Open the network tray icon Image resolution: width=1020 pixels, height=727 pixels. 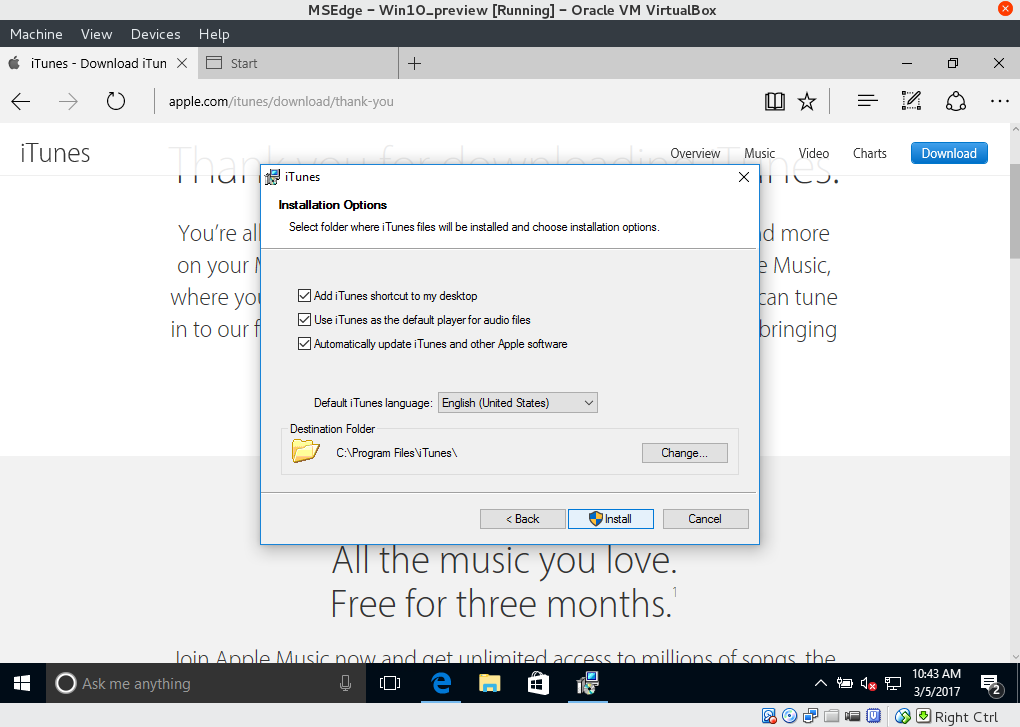click(x=893, y=683)
